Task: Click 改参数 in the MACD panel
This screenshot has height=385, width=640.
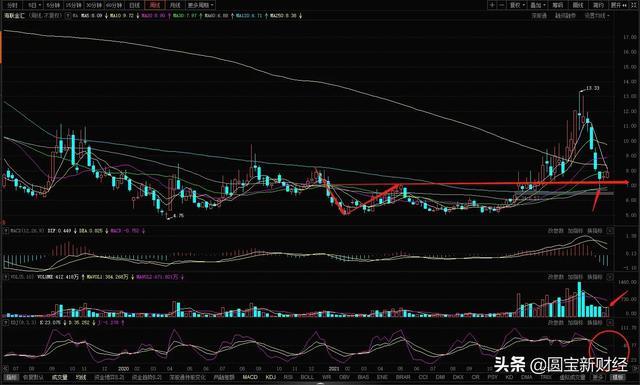Action: point(556,231)
